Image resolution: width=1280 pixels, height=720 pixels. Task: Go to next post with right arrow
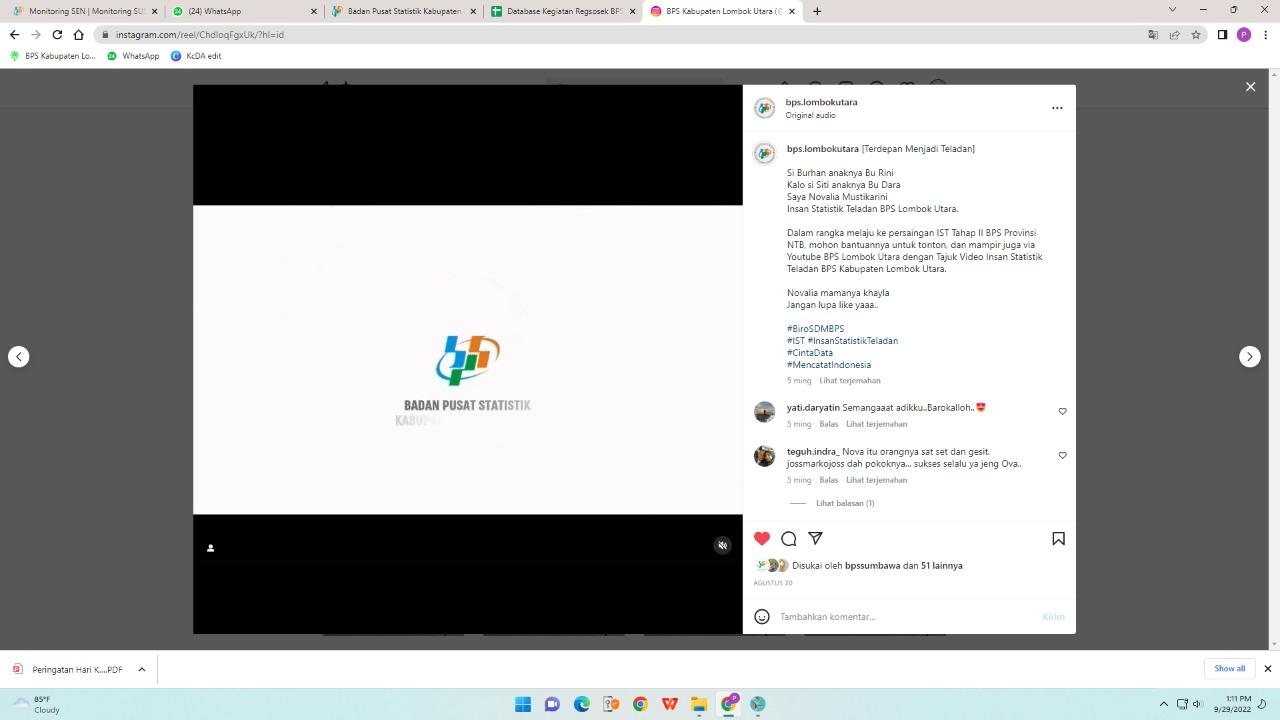tap(1250, 356)
